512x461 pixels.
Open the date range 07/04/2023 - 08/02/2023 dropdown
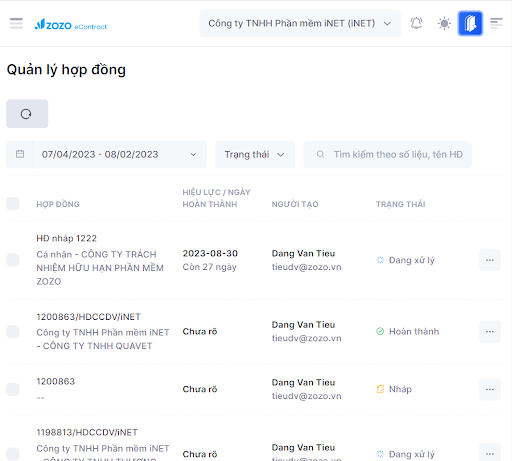(120, 154)
